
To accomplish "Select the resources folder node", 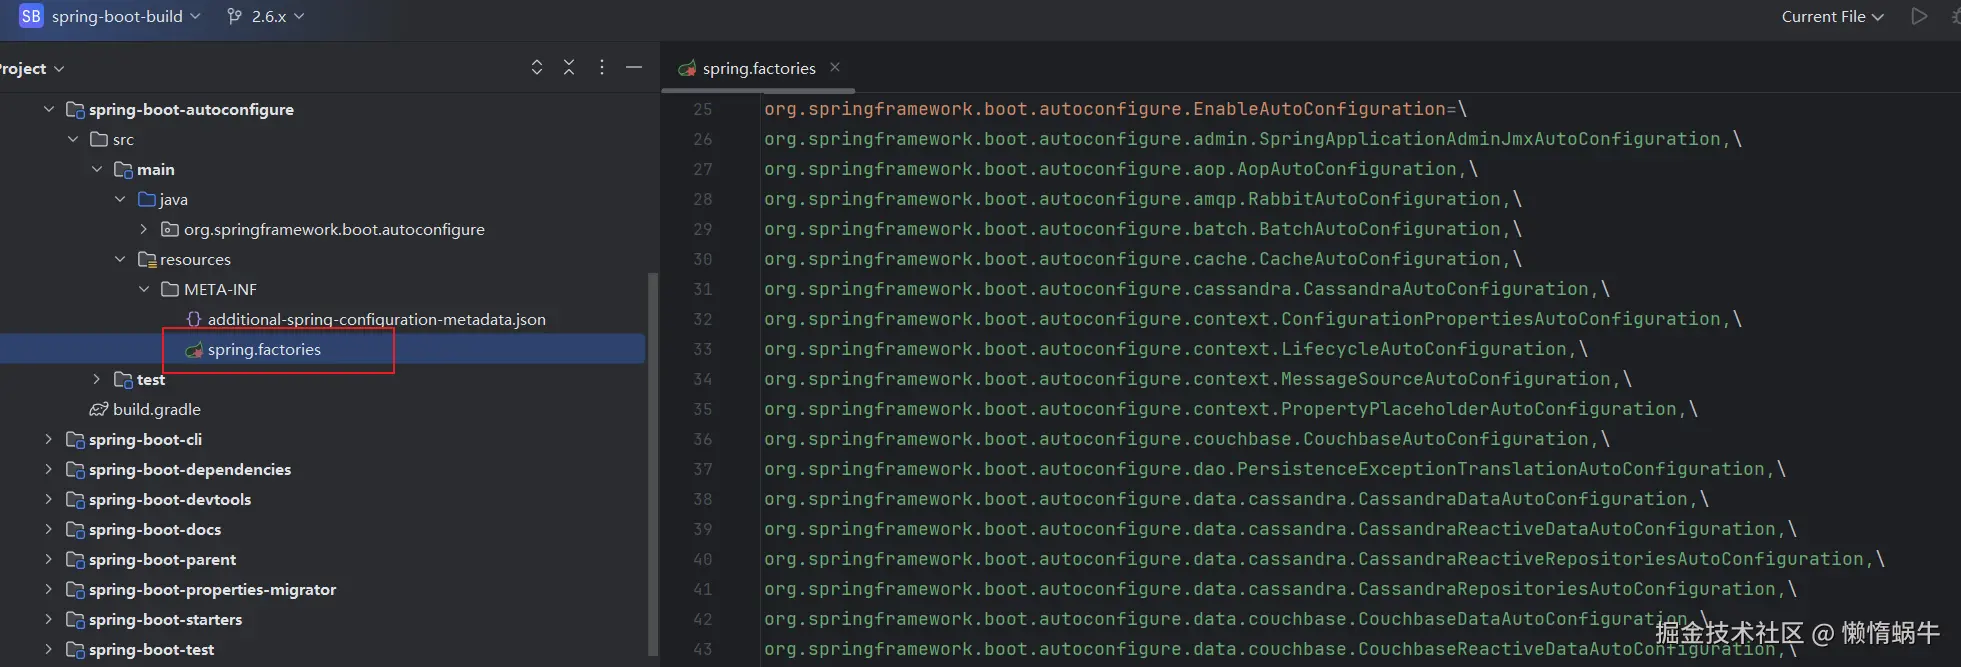I will (195, 259).
